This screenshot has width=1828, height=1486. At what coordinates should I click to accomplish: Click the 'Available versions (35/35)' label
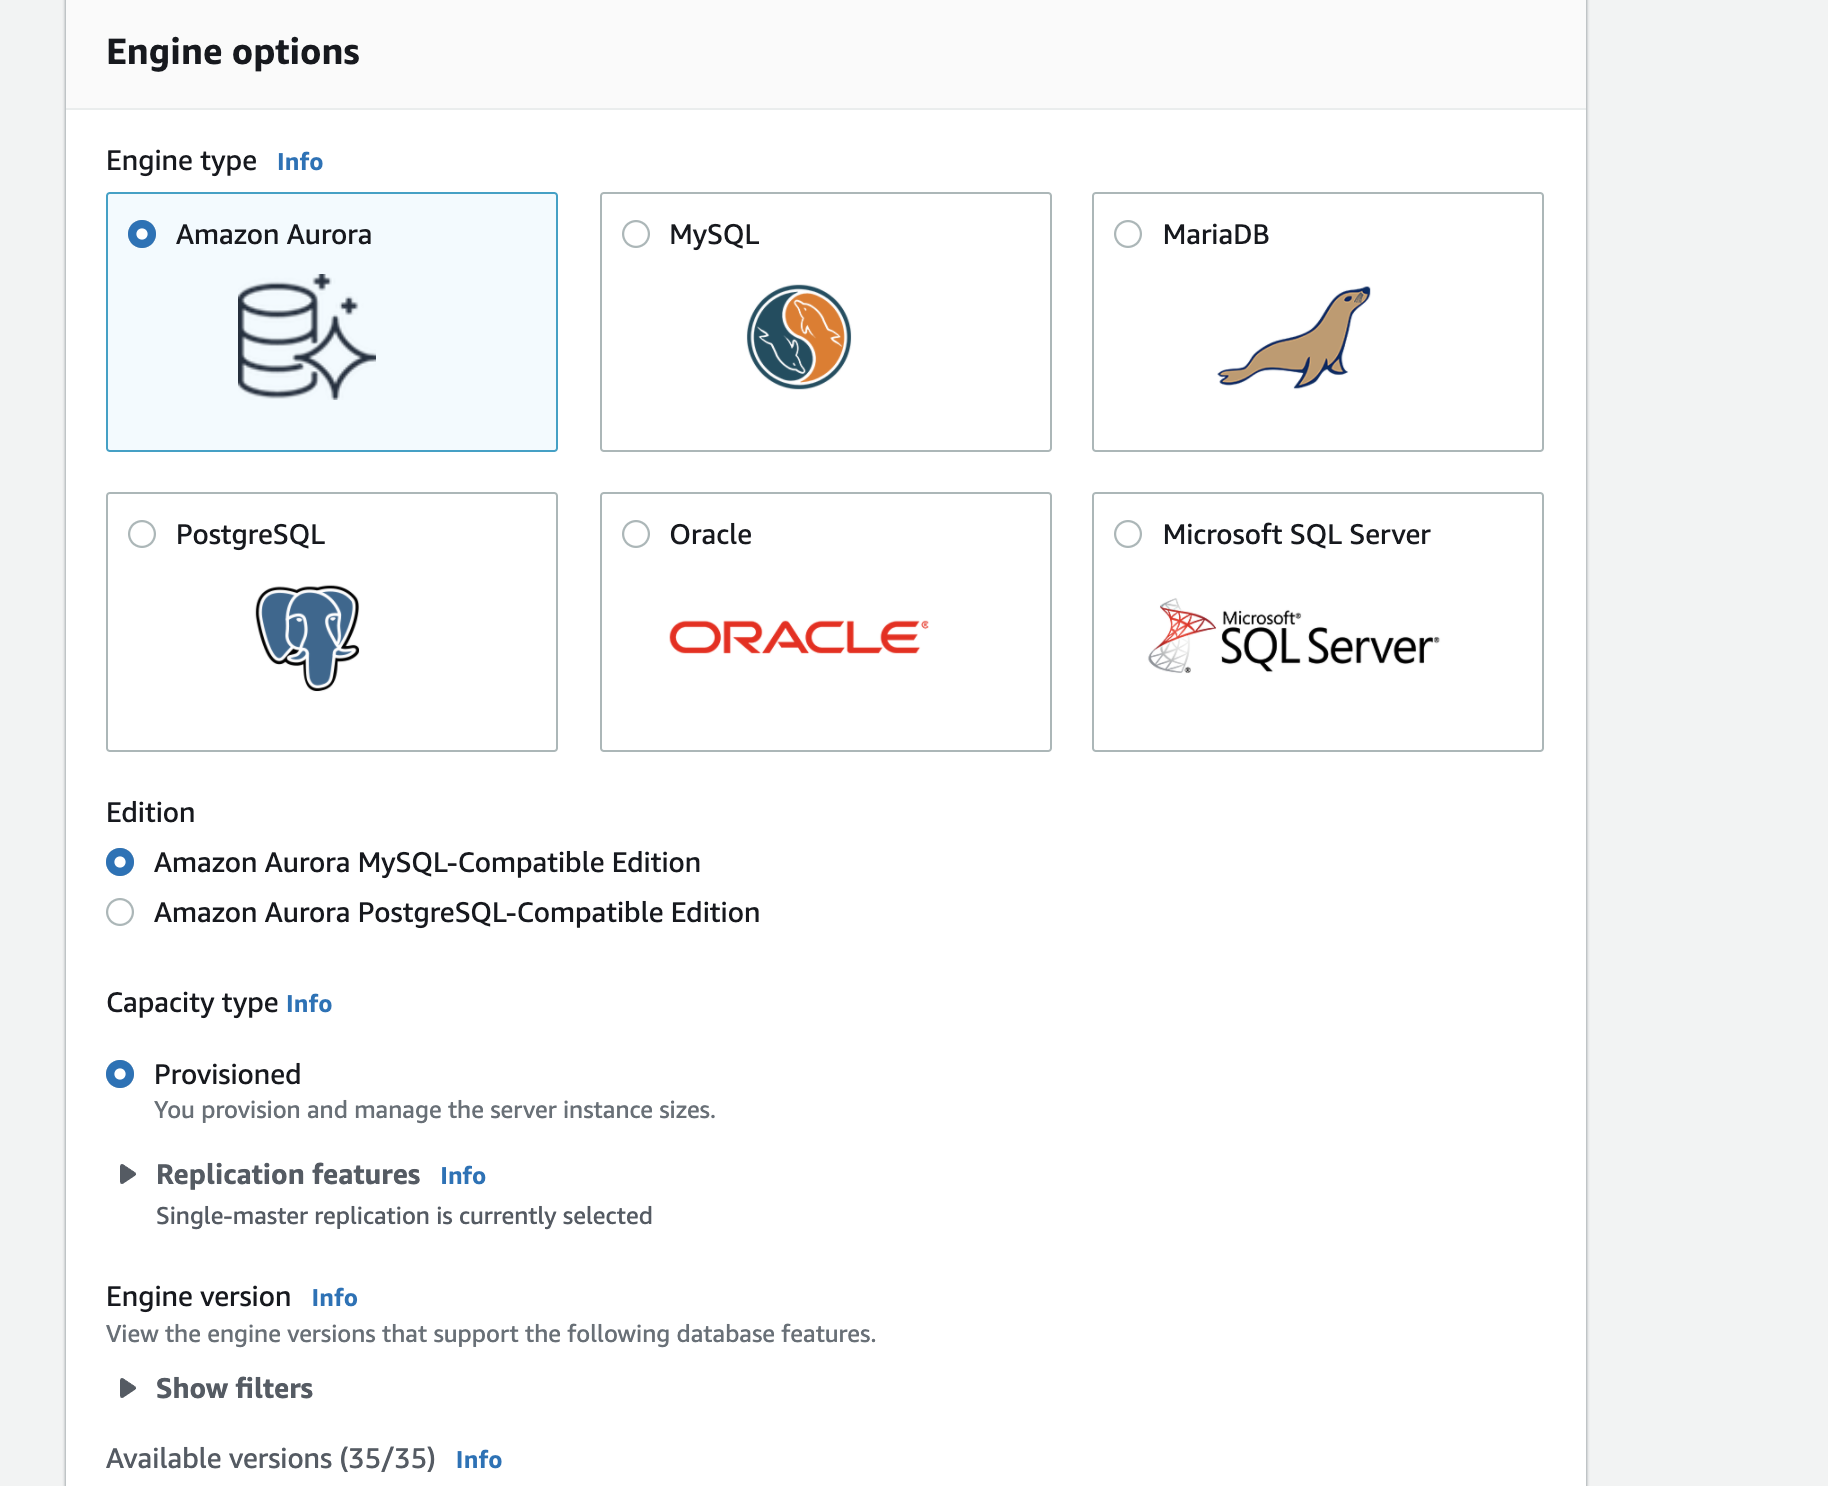pos(271,1459)
